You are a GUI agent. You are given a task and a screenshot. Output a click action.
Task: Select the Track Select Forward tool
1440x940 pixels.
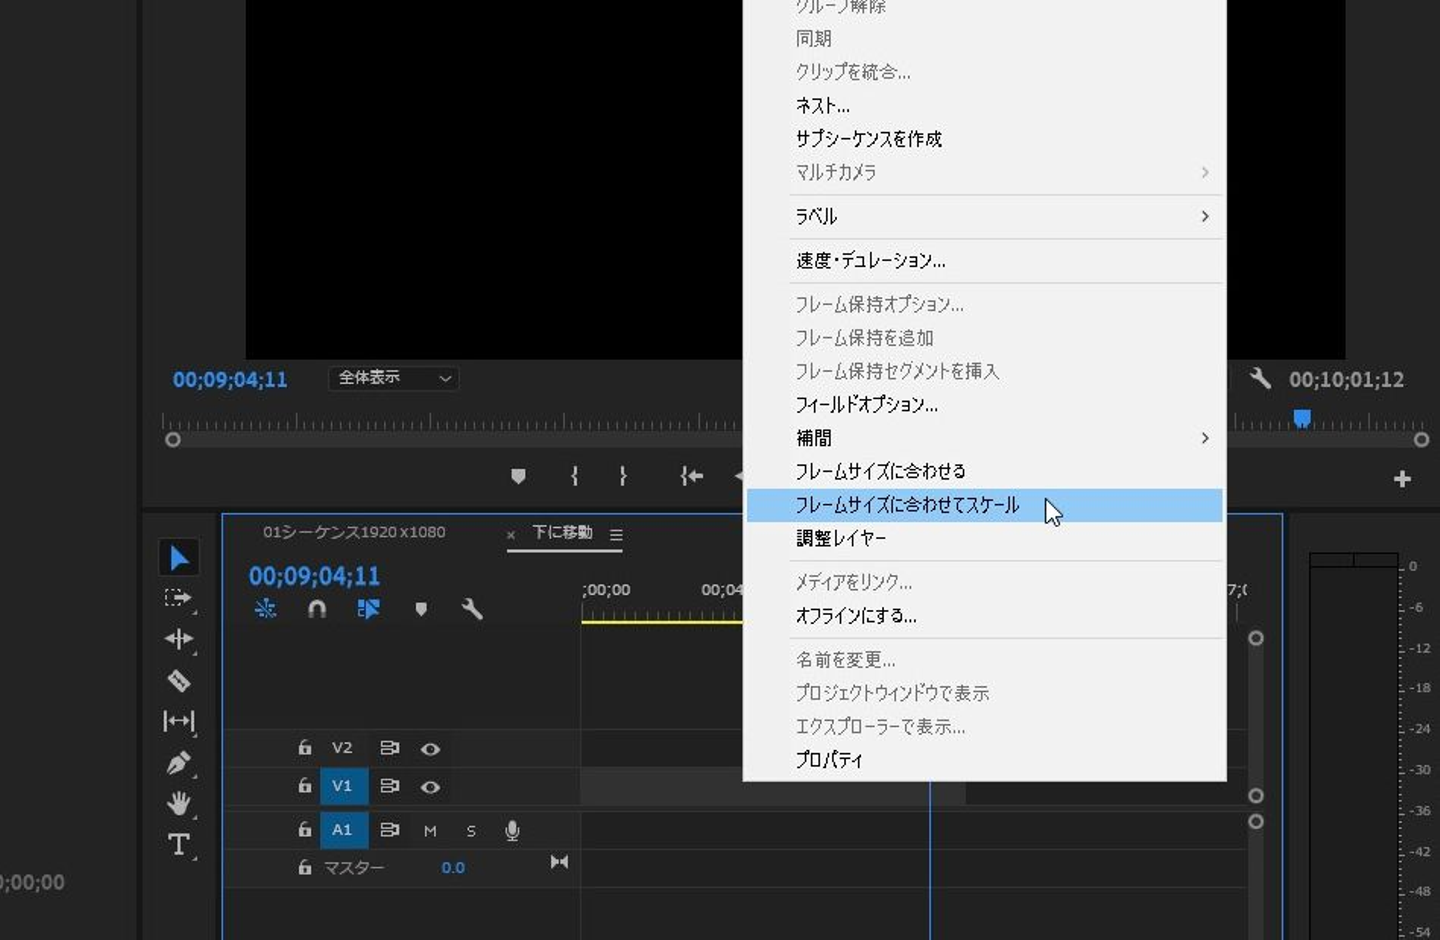178,598
